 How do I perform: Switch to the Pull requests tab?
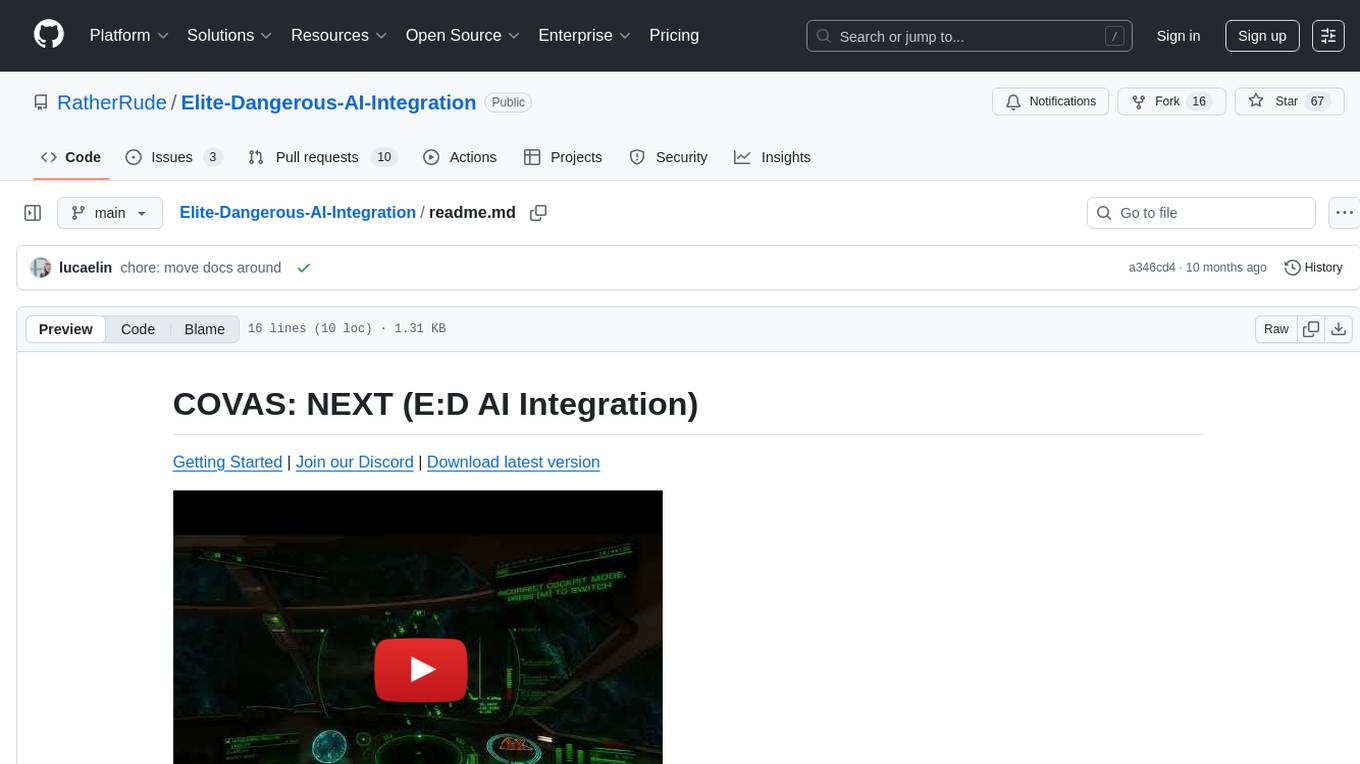[x=322, y=157]
